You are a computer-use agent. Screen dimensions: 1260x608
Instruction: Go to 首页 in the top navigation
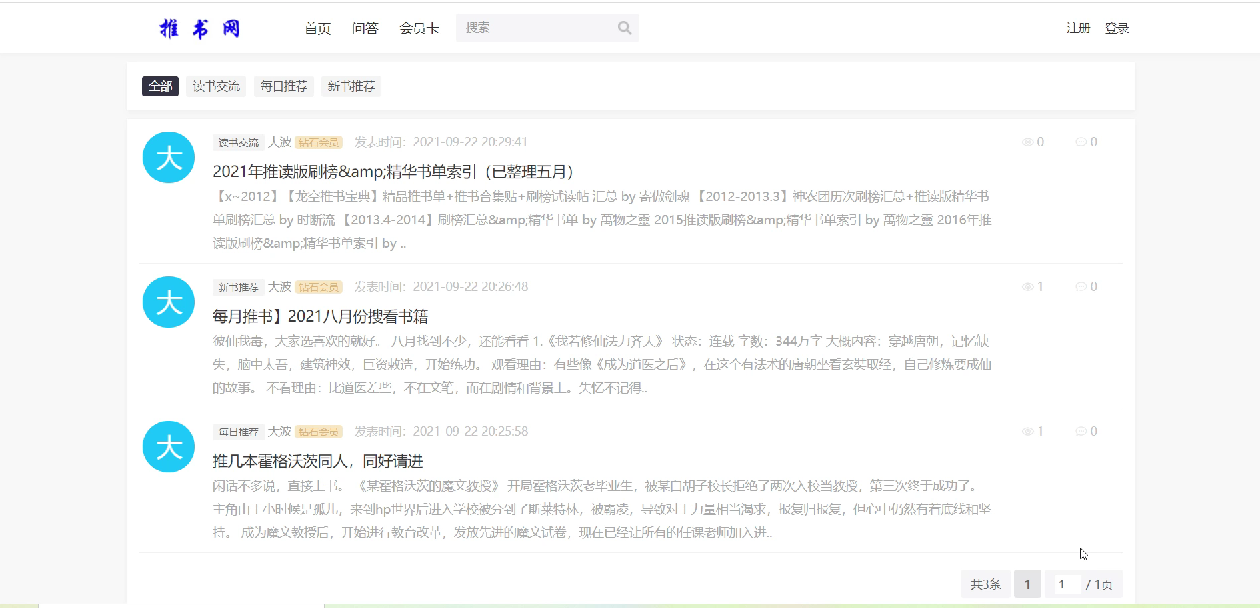(x=318, y=28)
